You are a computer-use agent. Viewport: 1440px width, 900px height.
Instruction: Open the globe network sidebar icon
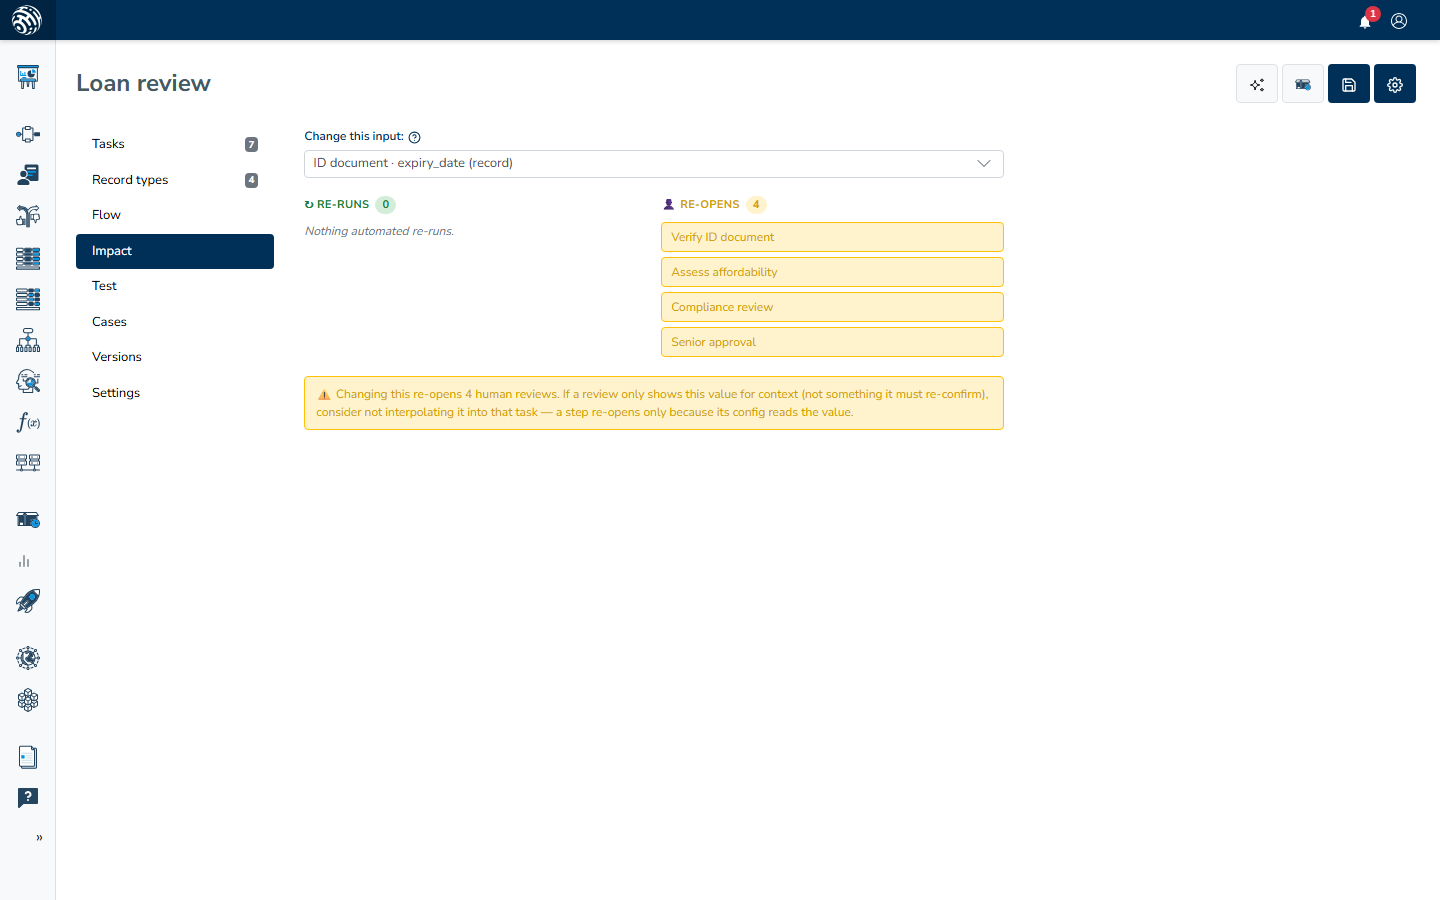(28, 658)
